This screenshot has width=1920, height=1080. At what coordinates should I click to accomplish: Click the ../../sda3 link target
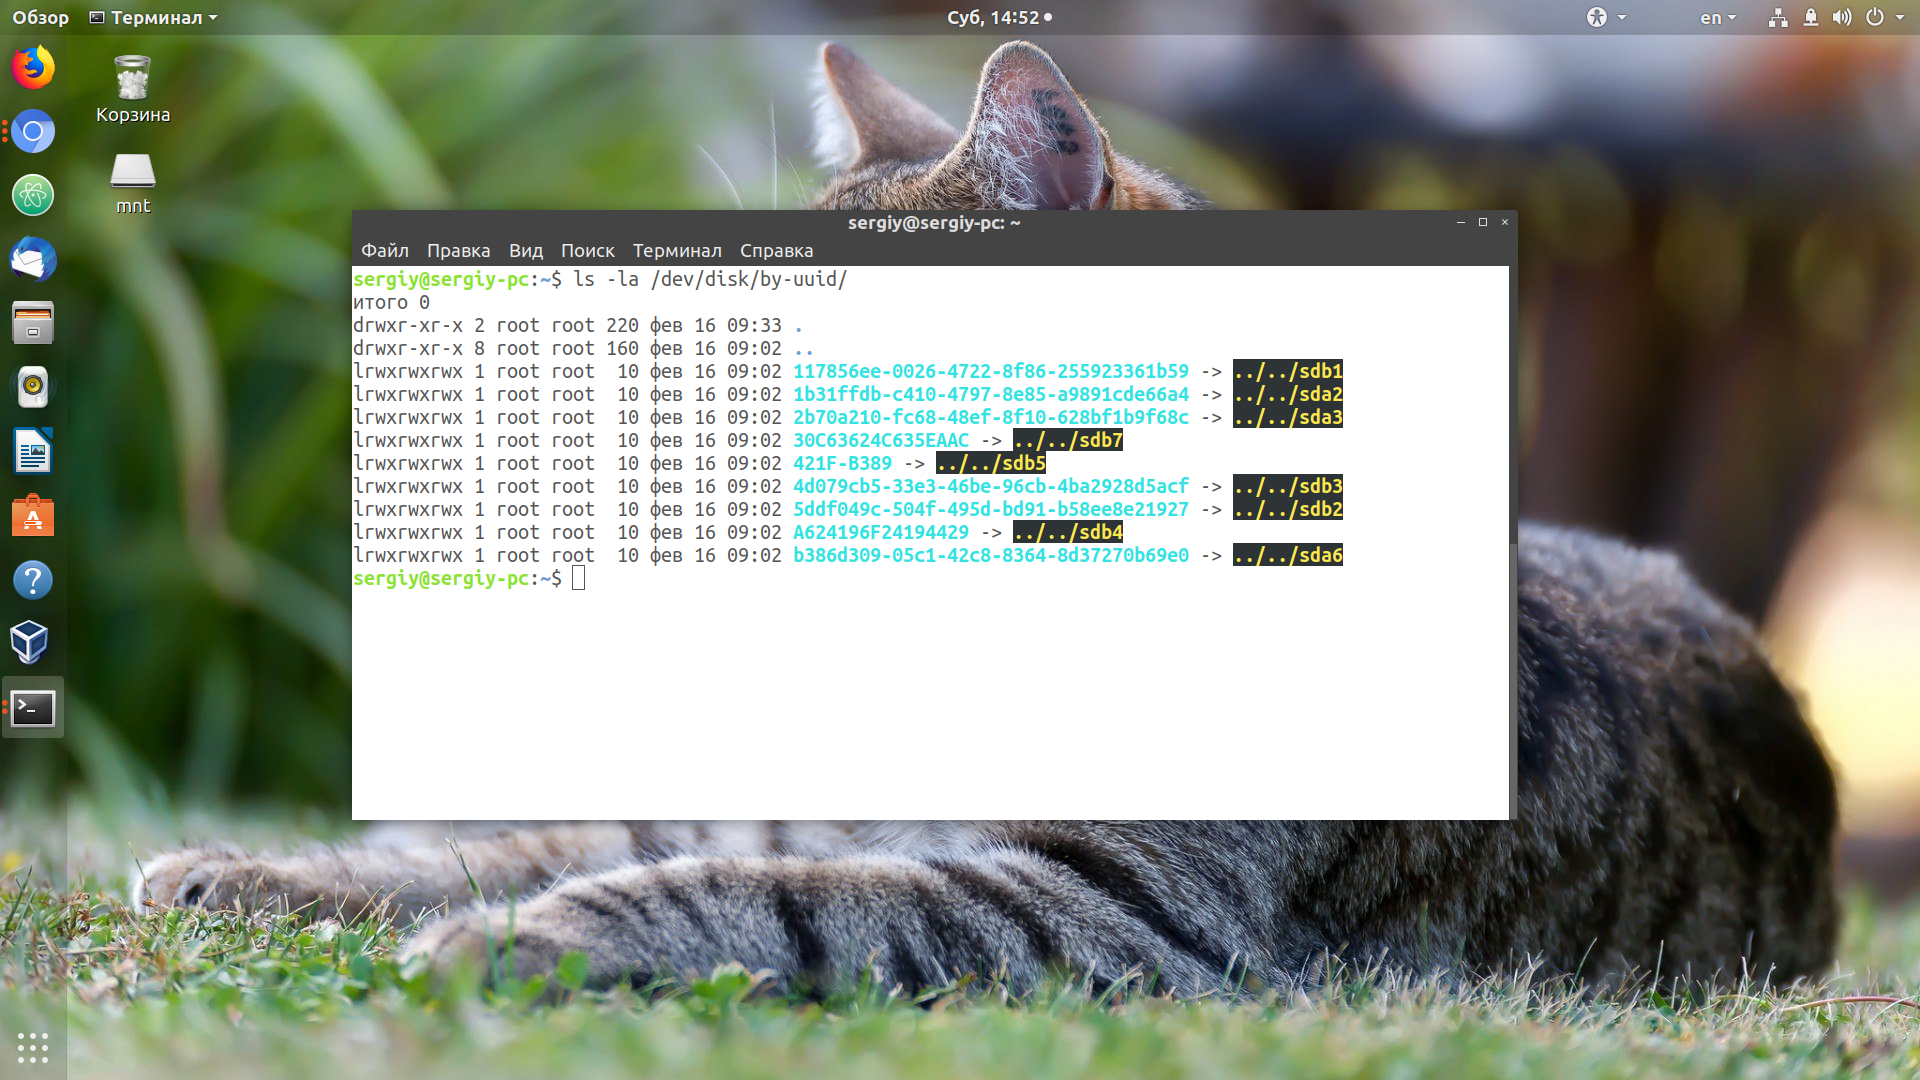1288,417
